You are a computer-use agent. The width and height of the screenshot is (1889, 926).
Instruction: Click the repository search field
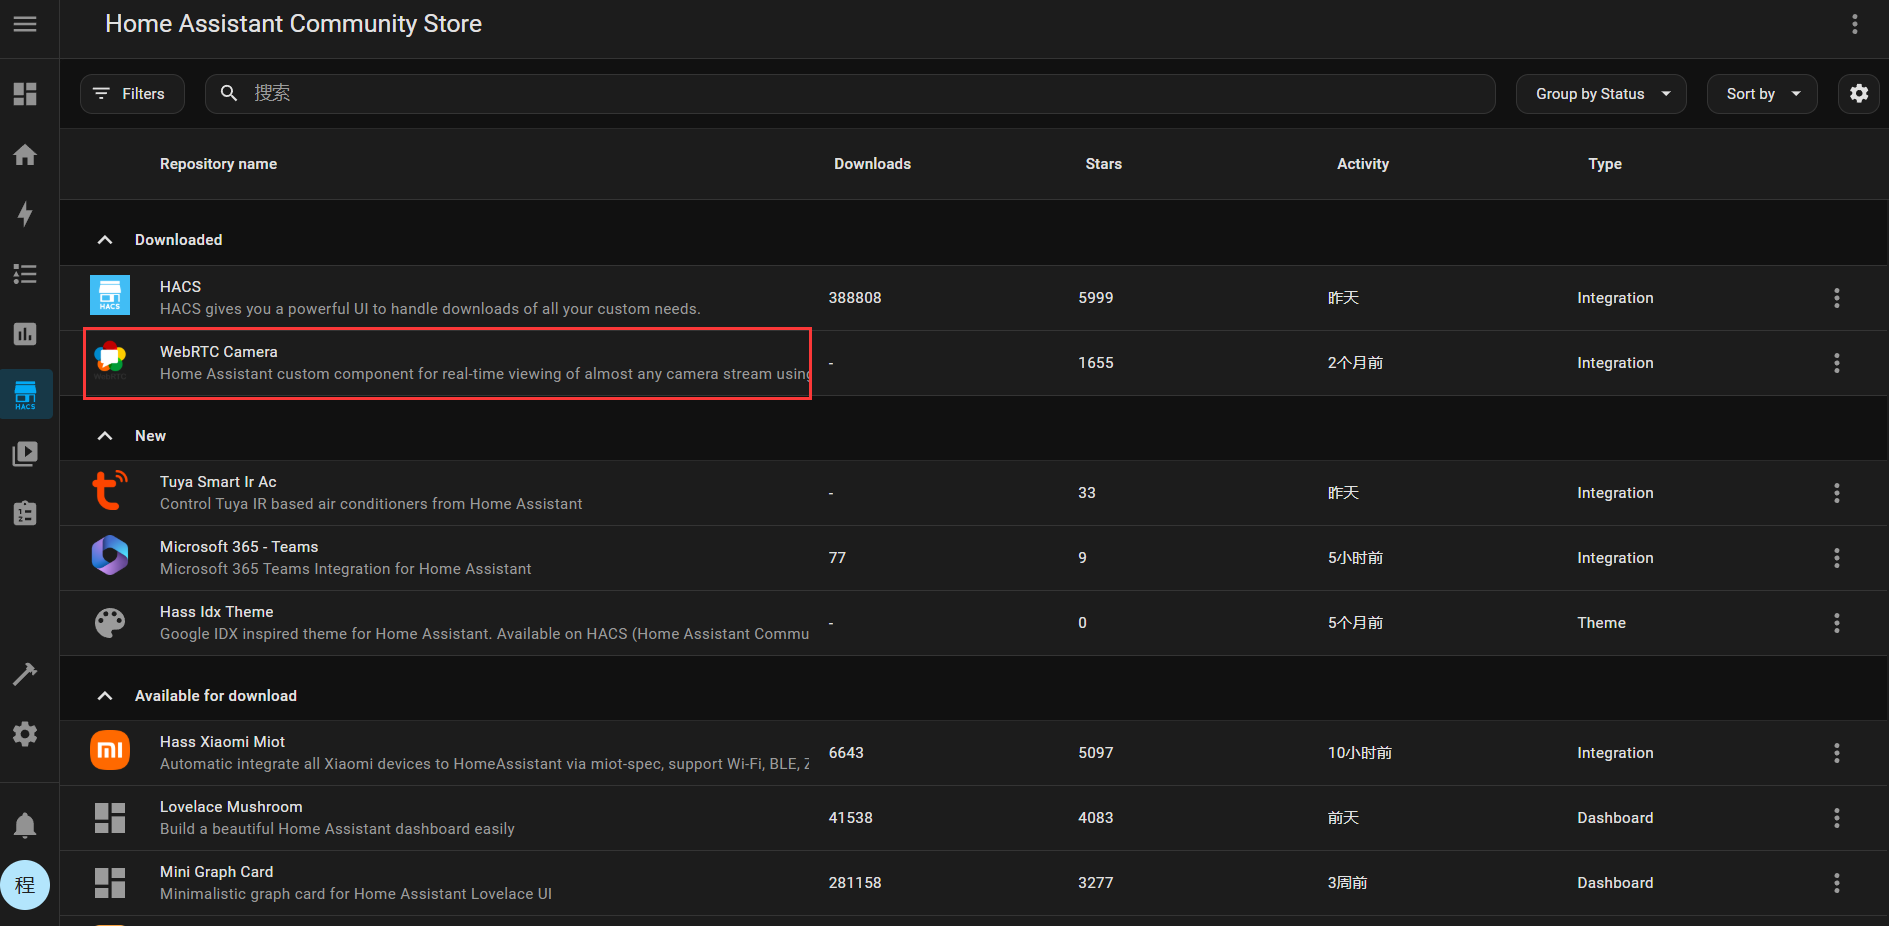850,94
